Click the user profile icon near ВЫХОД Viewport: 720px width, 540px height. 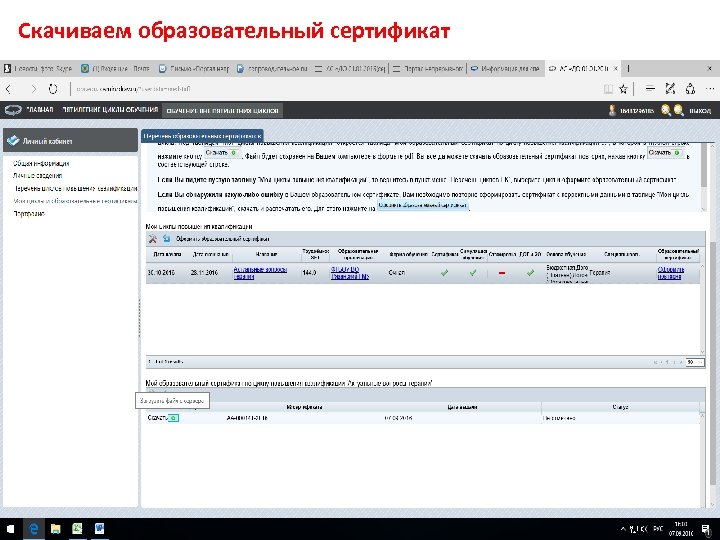pyautogui.click(x=612, y=110)
